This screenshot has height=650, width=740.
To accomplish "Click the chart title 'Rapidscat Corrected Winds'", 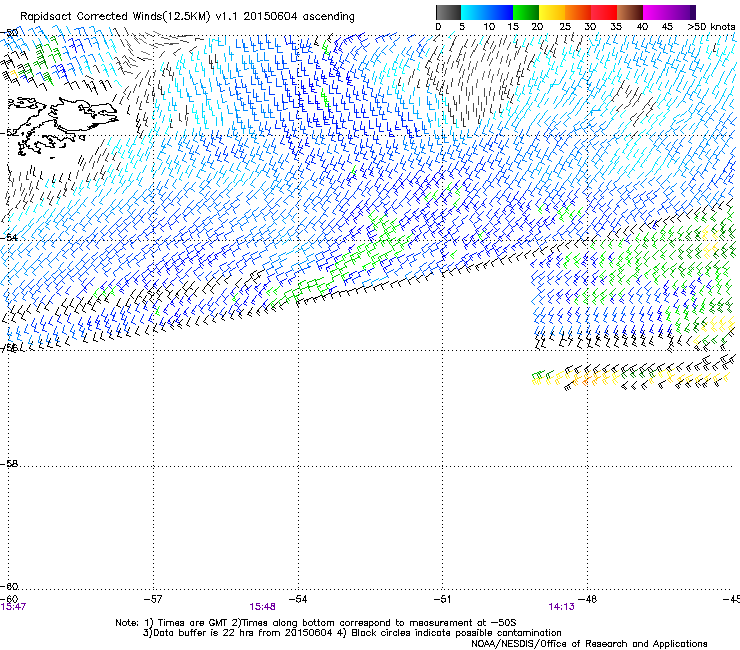I will pos(91,17).
